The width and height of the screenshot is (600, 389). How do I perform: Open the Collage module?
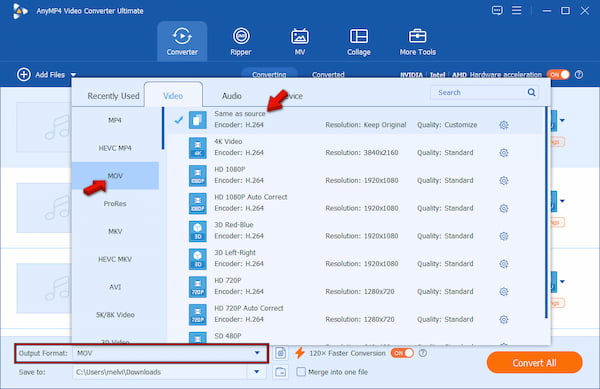(359, 41)
